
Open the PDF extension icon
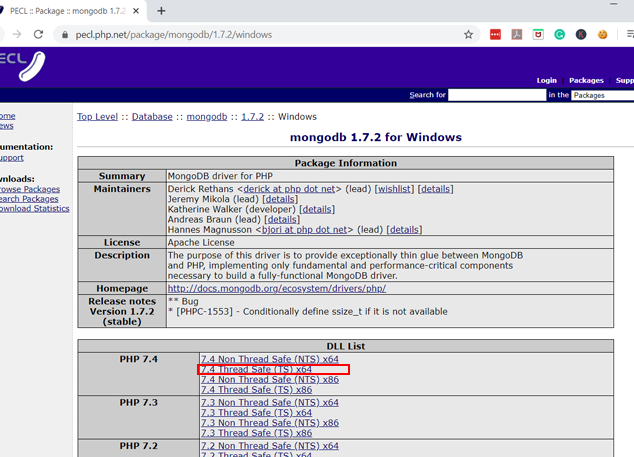point(517,35)
